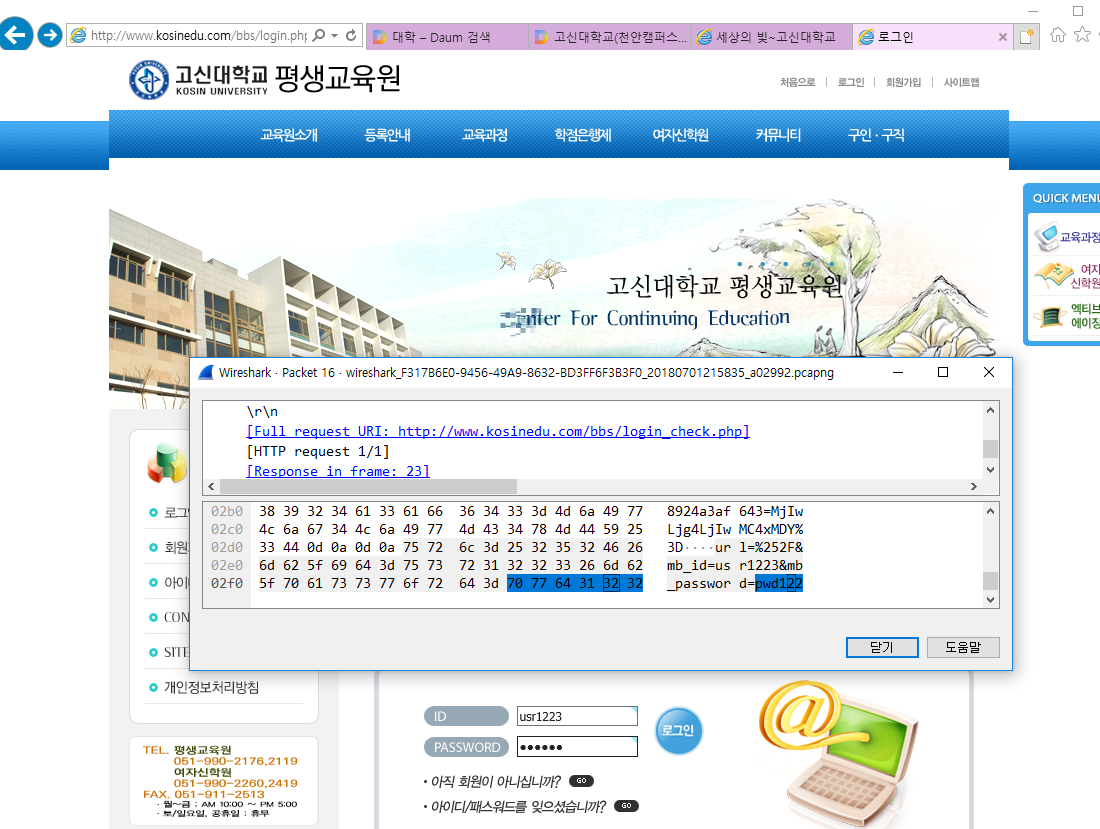Click the search magnifier in address bar
The image size is (1100, 829).
pyautogui.click(x=319, y=35)
